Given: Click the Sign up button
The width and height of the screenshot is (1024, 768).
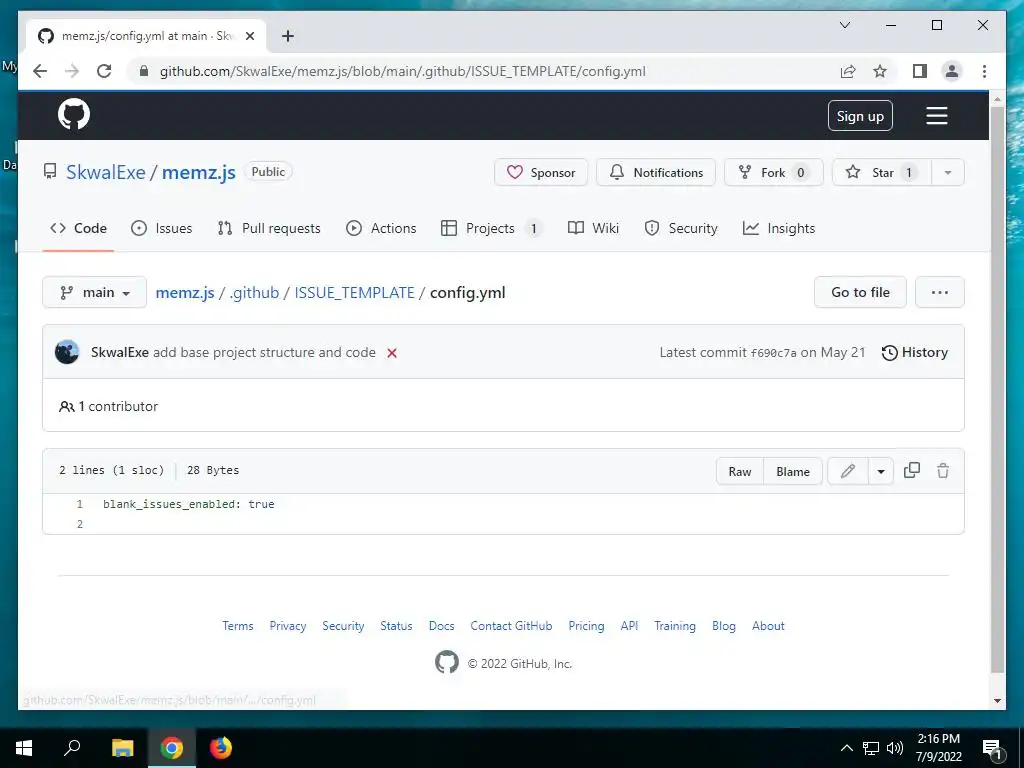Looking at the screenshot, I should 860,116.
